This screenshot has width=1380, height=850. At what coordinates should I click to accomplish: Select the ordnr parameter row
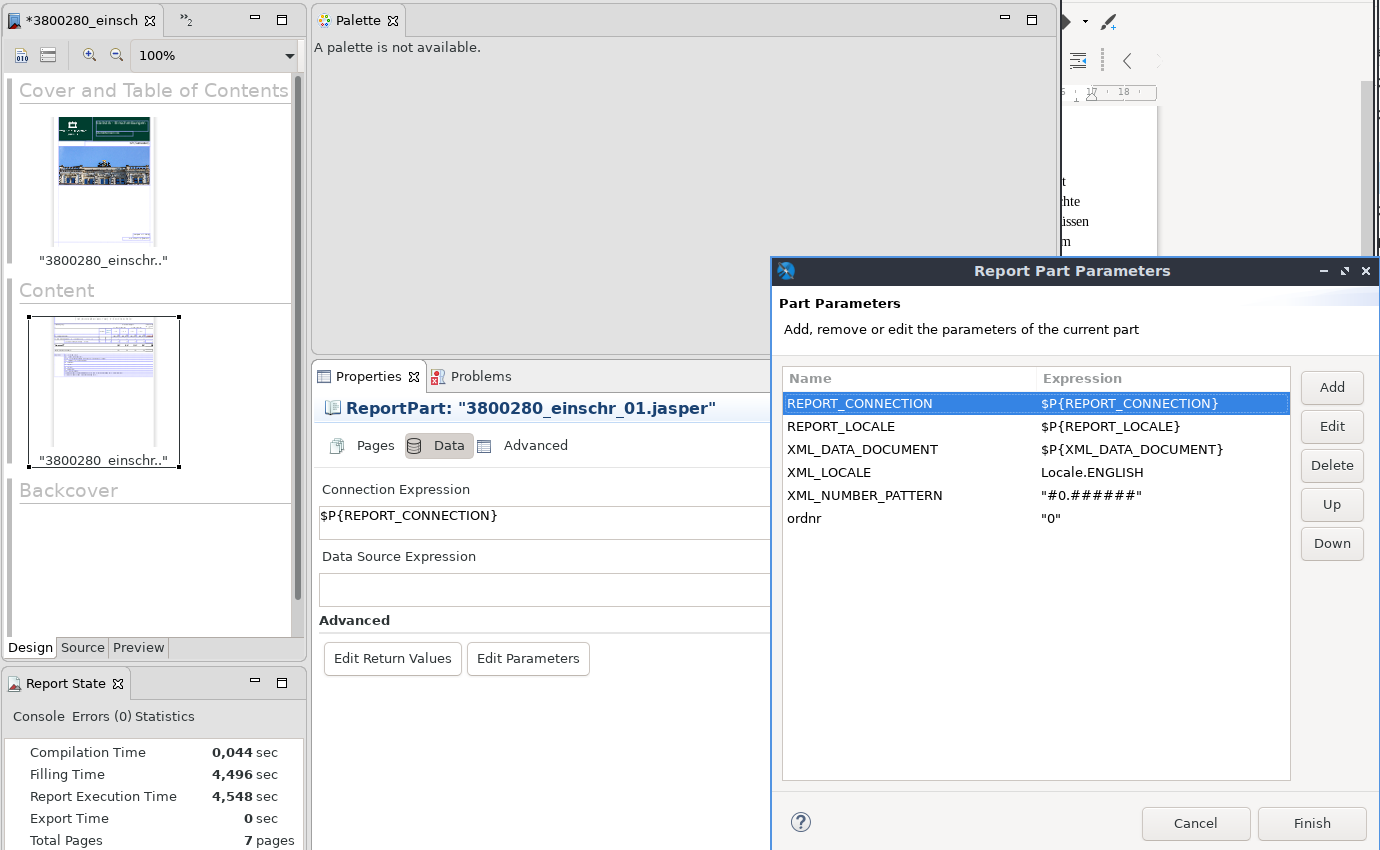(x=1036, y=518)
